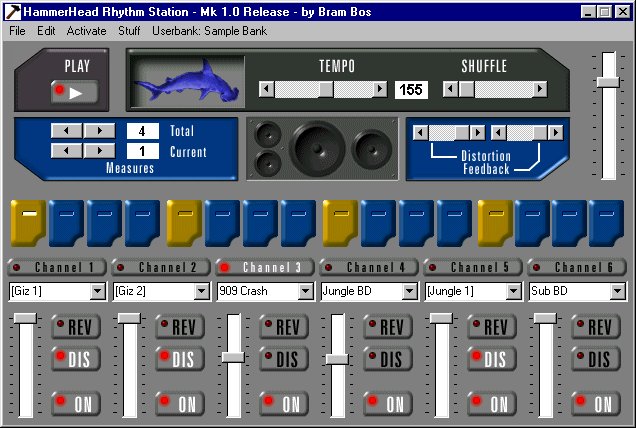Image resolution: width=636 pixels, height=428 pixels.
Task: Increase Current measure with the right arrow
Action: (x=99, y=151)
